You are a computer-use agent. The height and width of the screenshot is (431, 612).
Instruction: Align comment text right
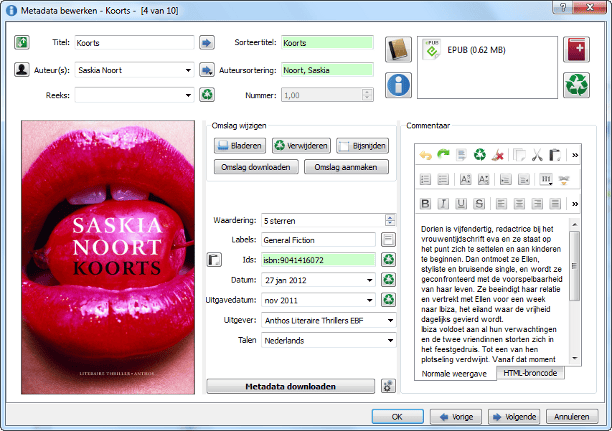537,204
